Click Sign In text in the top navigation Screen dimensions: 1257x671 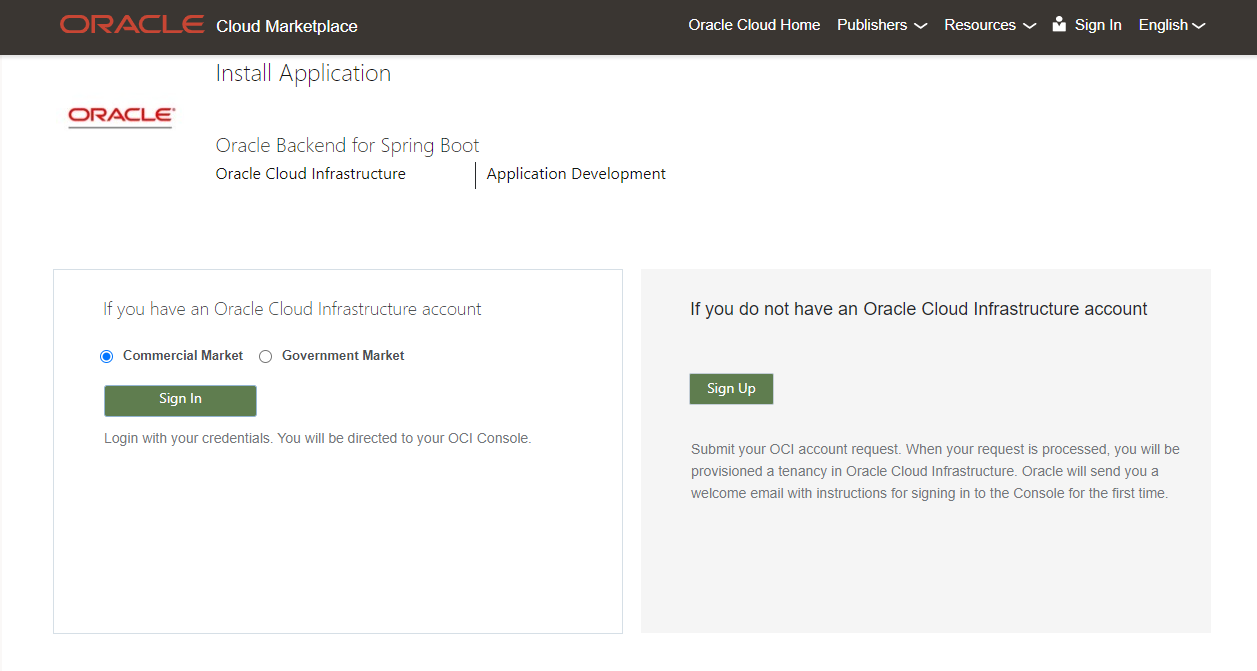[1098, 25]
